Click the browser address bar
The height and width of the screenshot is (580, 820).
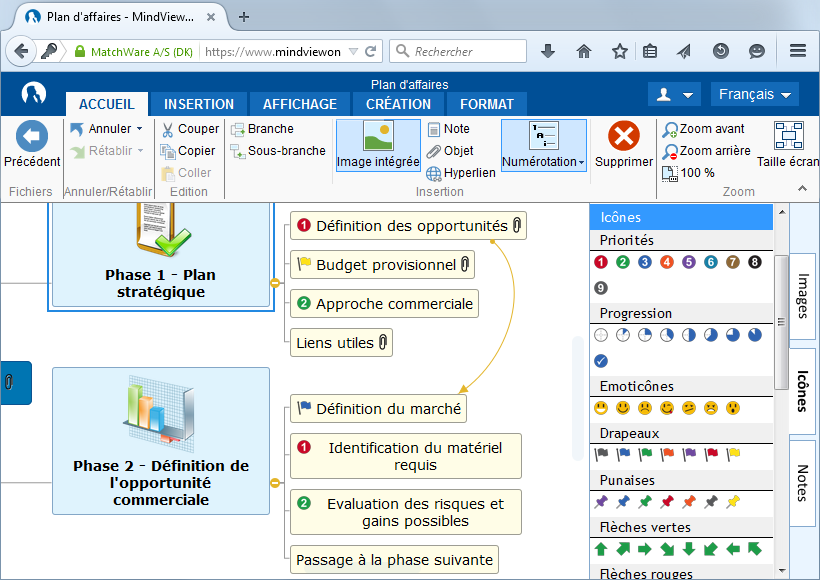pos(273,51)
